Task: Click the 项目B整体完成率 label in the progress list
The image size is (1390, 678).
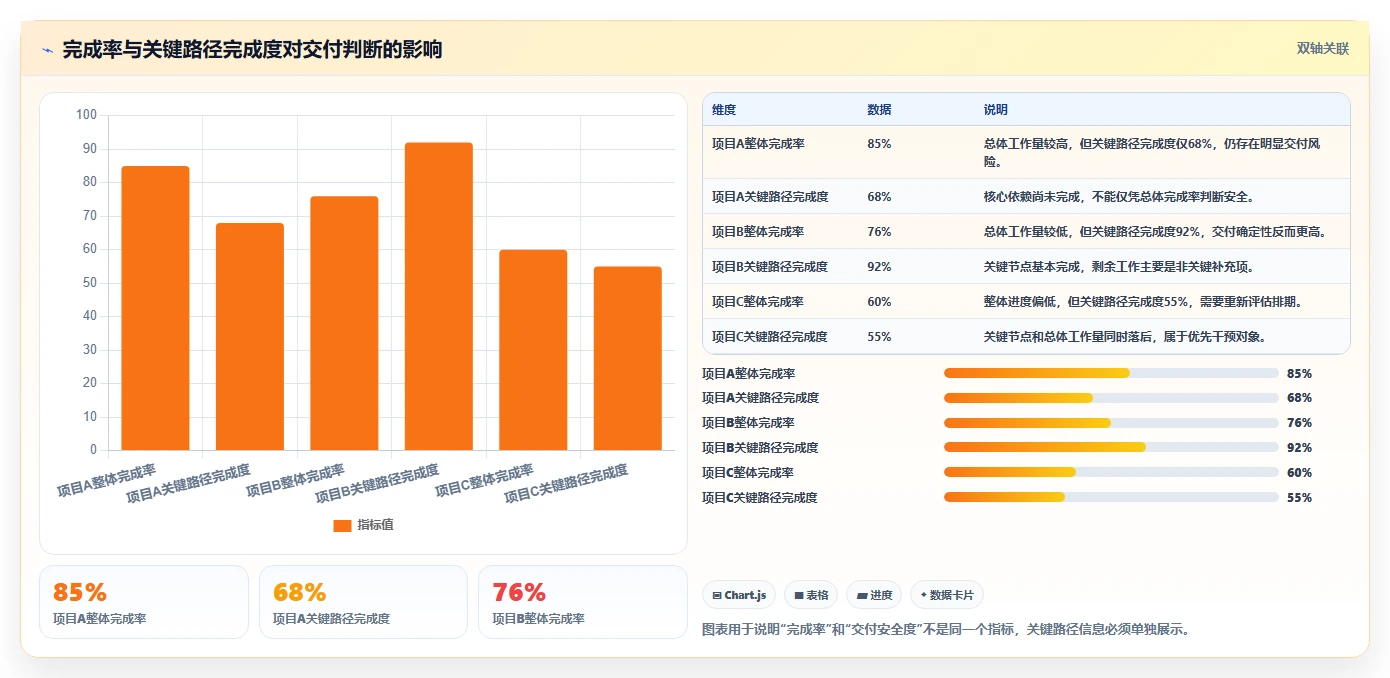Action: tap(748, 423)
